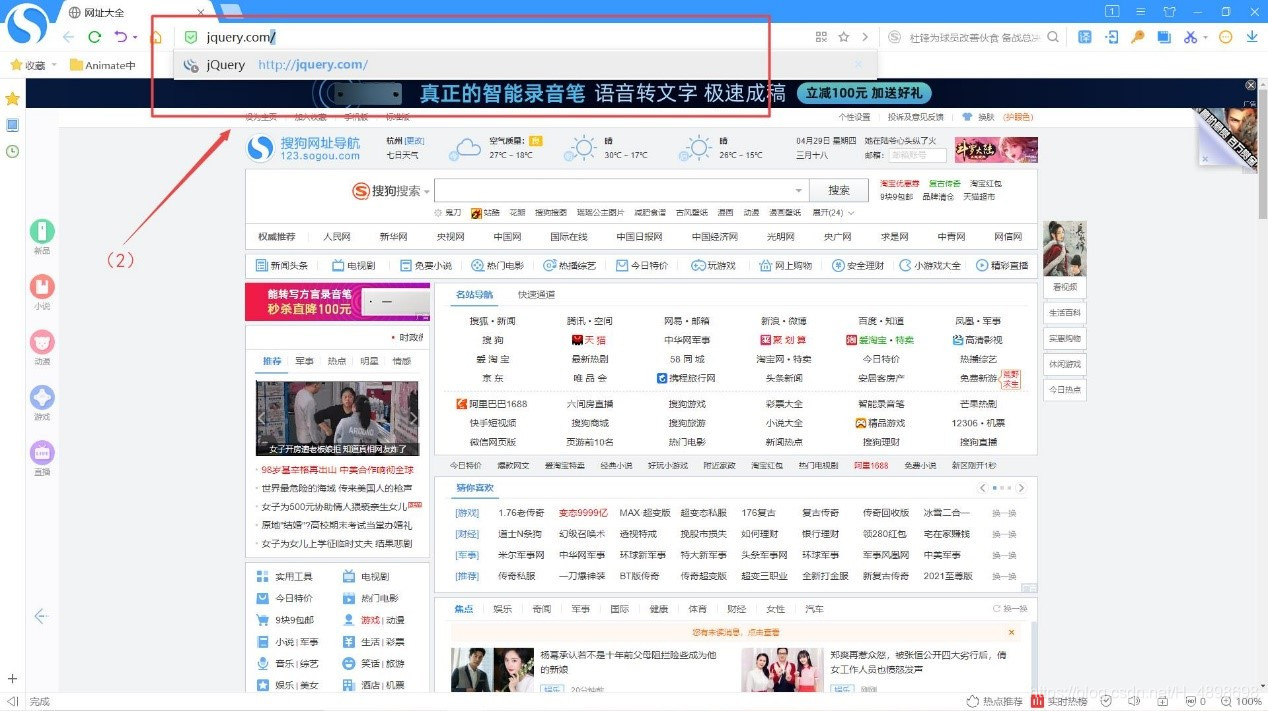Open the 电视剧 channel link
The width and height of the screenshot is (1268, 711).
point(354,266)
